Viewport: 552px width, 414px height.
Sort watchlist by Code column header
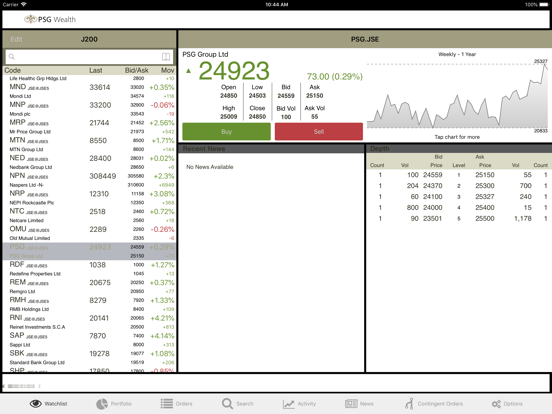pos(12,70)
